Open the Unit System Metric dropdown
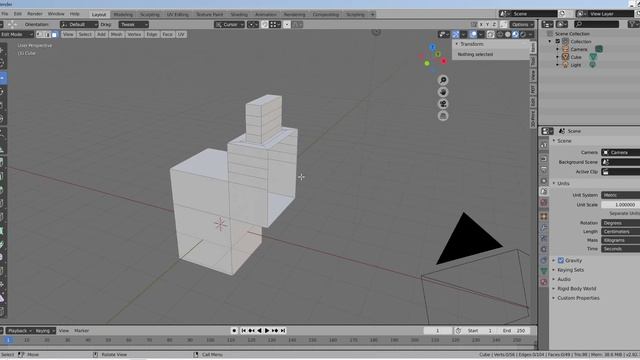Viewport: 640px width, 360px height. [620, 195]
